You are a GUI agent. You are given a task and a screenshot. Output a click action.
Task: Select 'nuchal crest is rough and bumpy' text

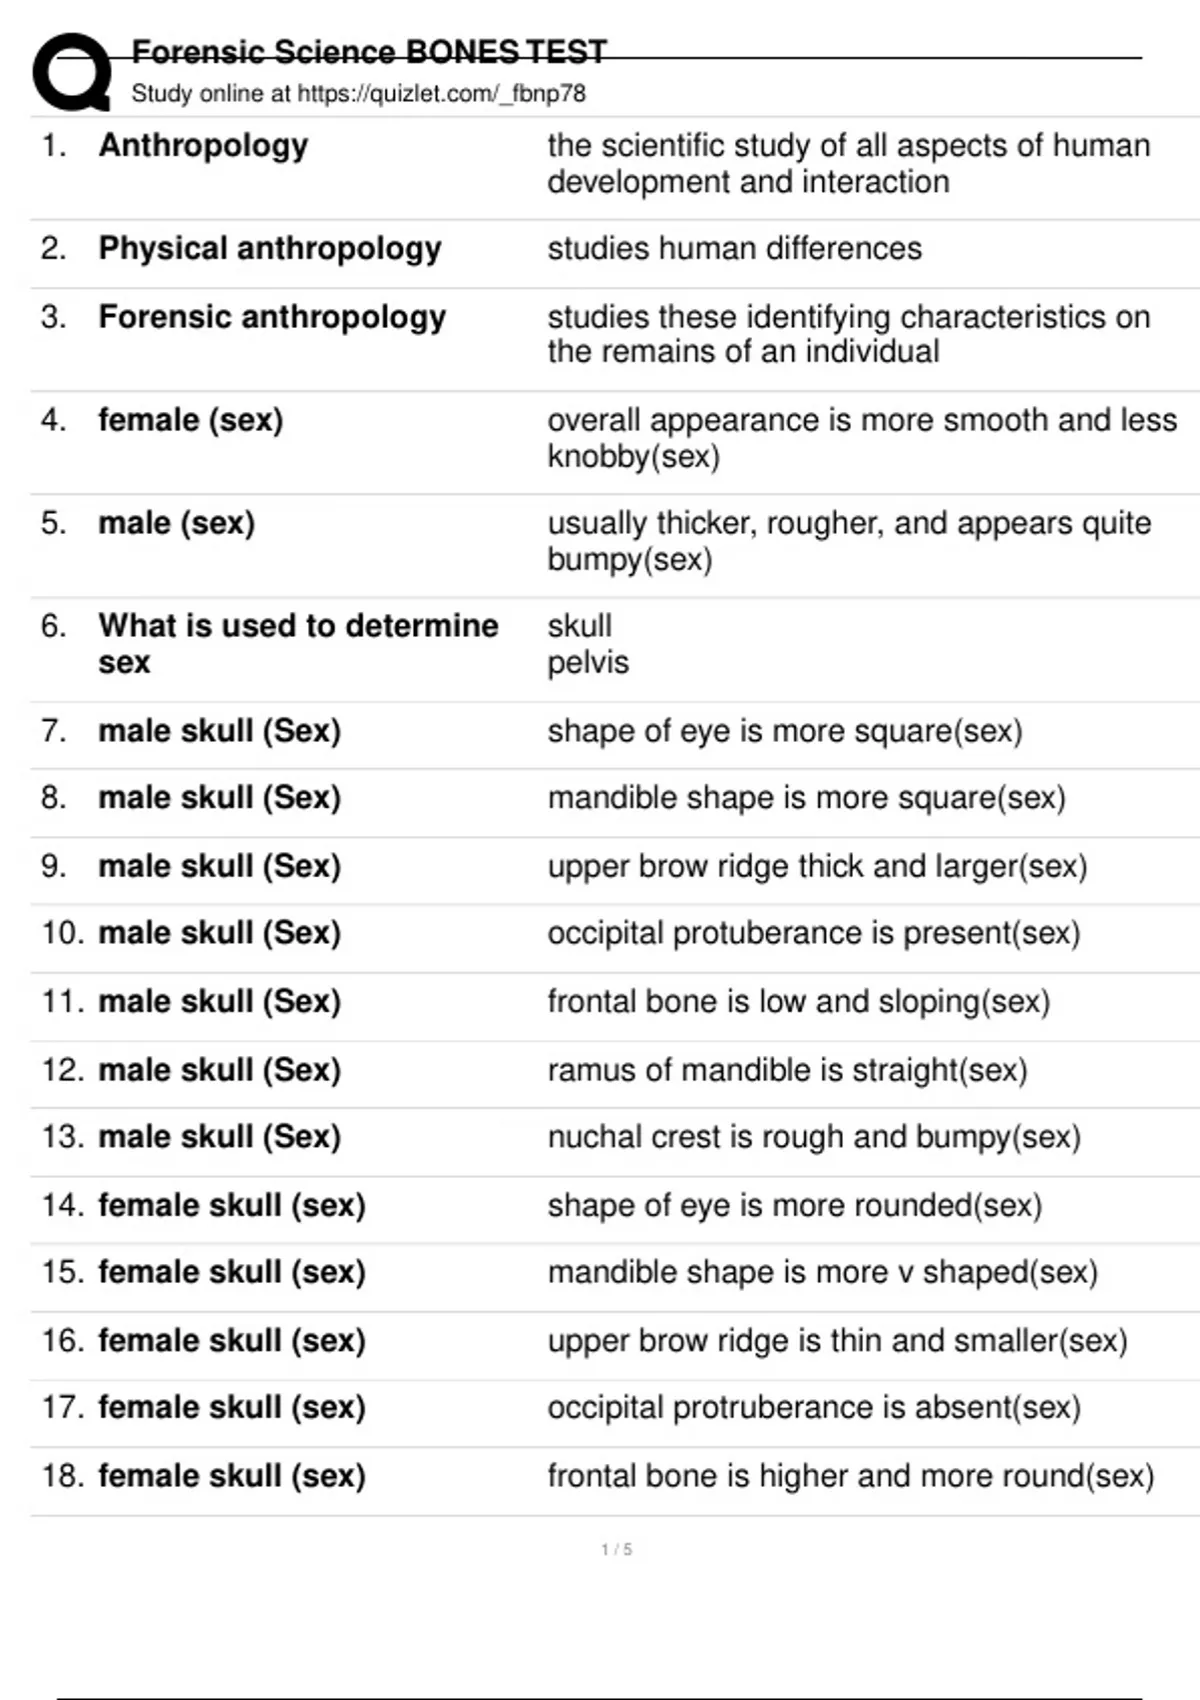[813, 1137]
